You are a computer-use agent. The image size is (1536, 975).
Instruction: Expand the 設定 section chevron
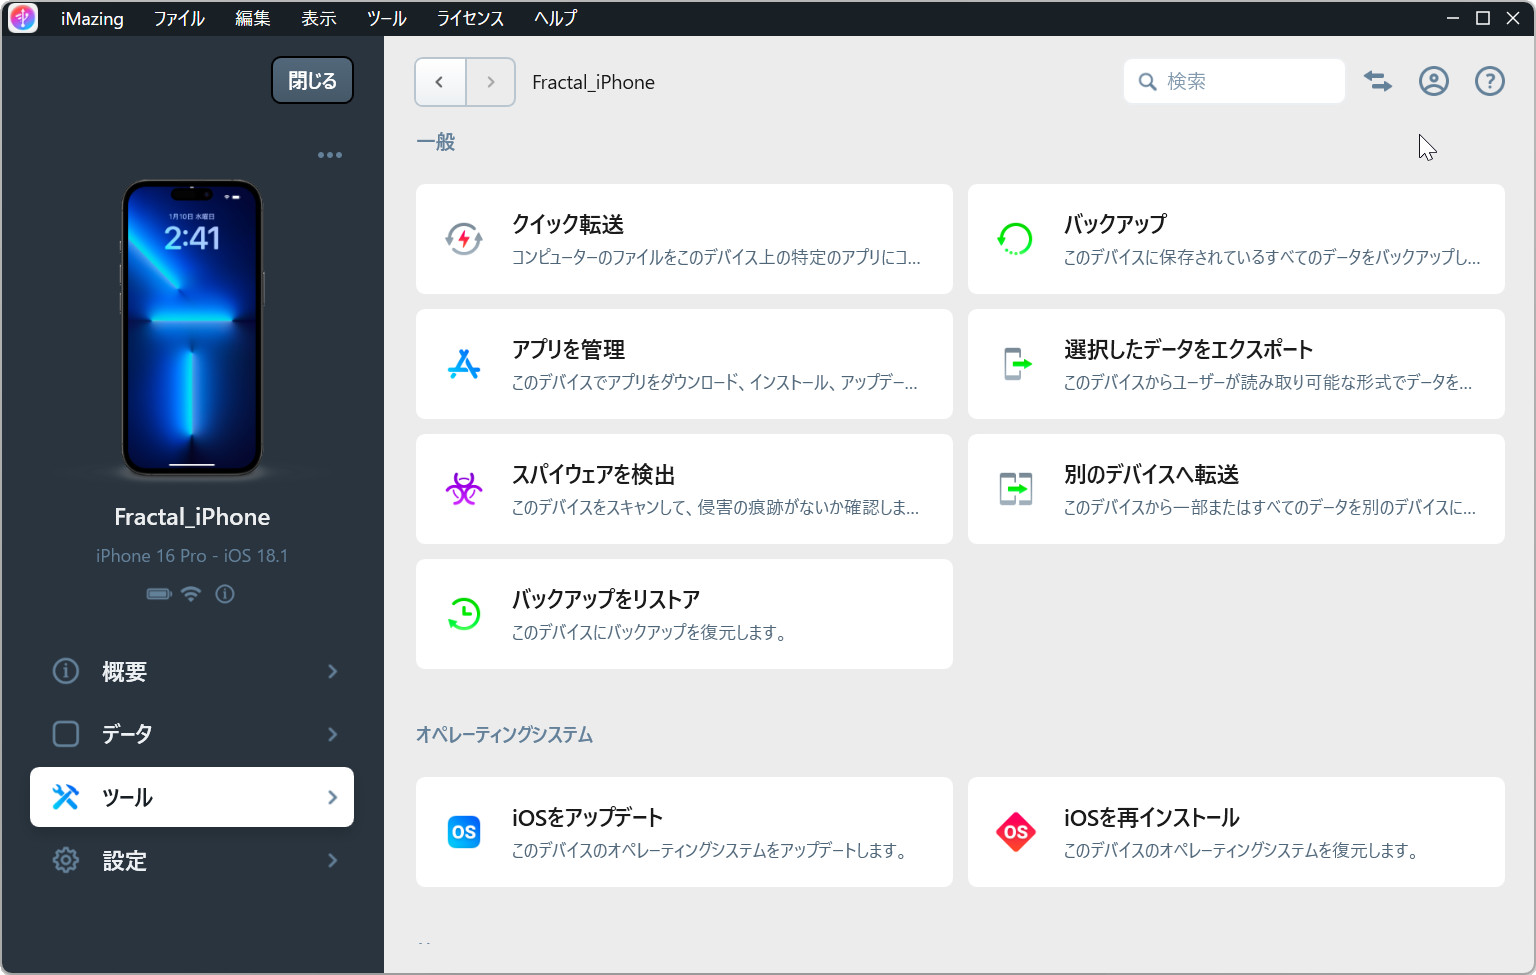333,860
